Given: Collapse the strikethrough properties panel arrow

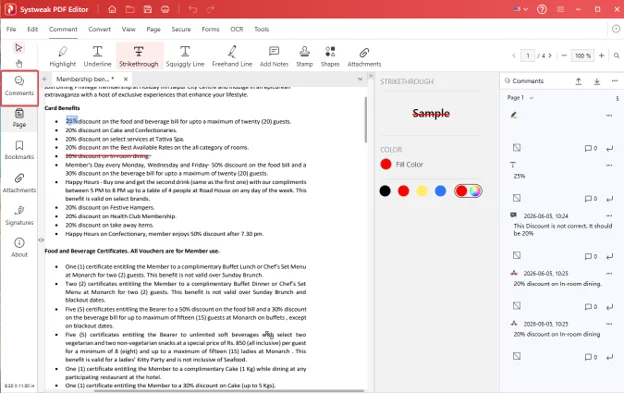Looking at the screenshot, I should click(370, 76).
